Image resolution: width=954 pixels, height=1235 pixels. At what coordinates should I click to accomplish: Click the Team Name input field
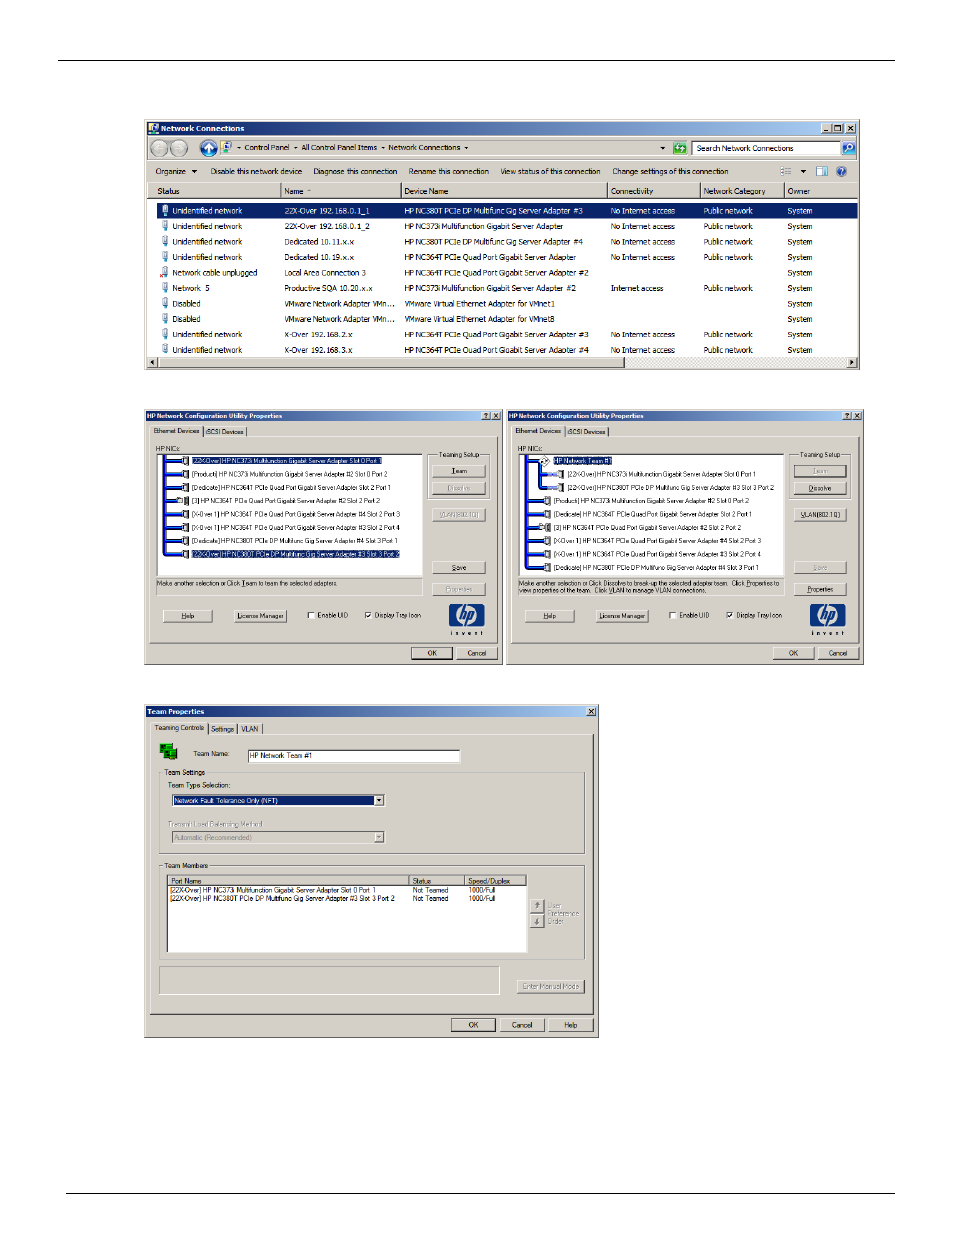[x=354, y=756]
